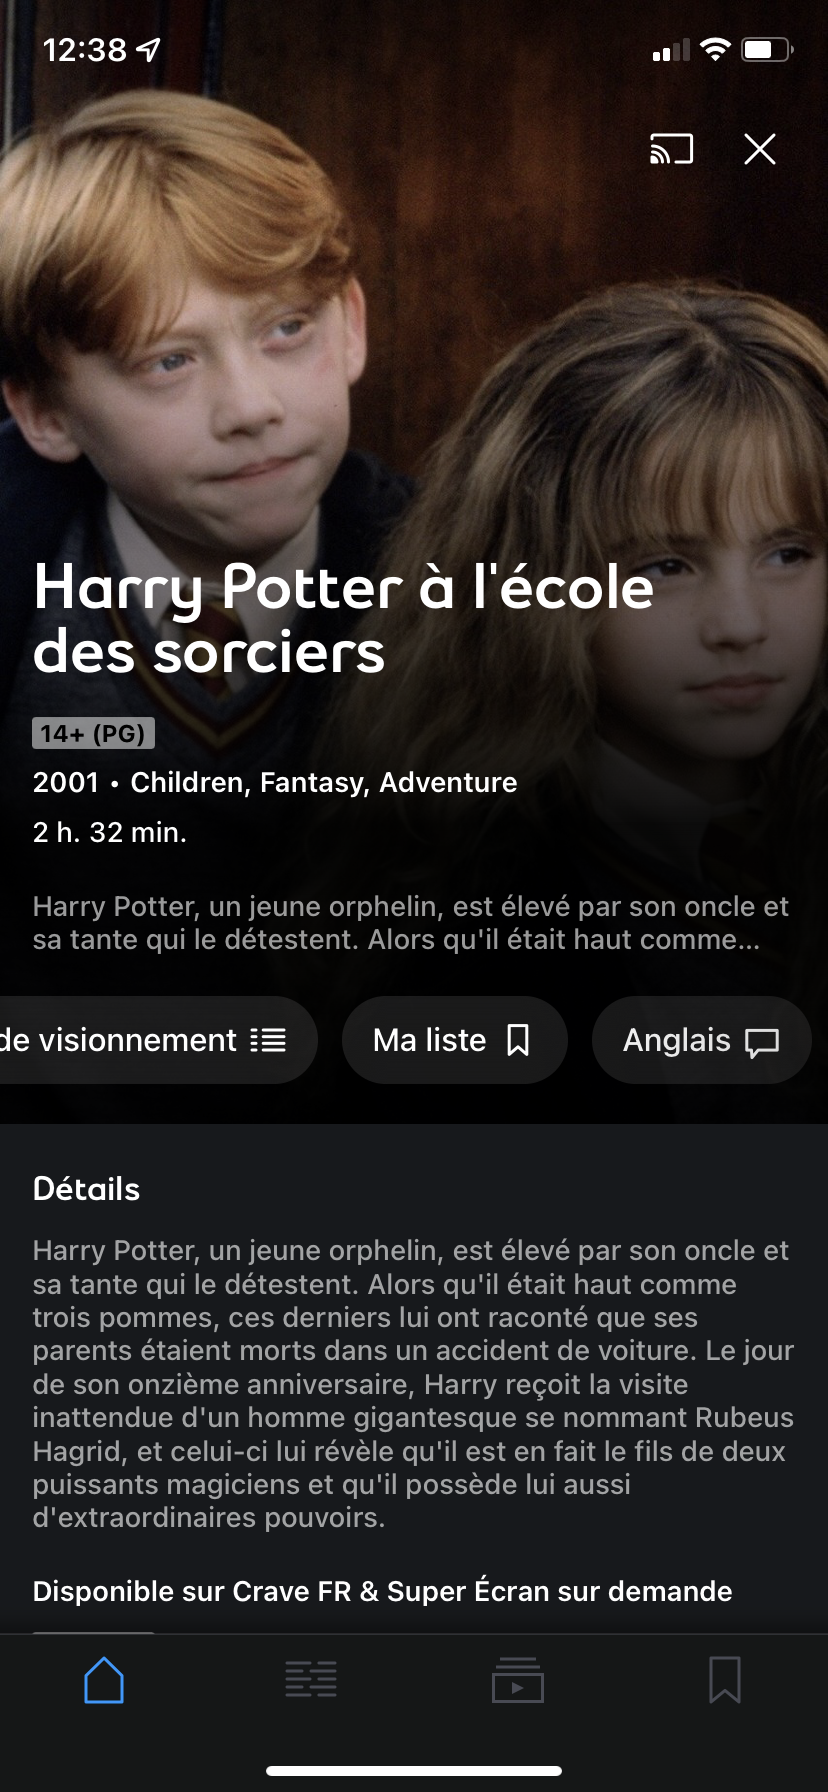Add movie to Ma liste
The width and height of the screenshot is (828, 1792).
click(455, 1040)
